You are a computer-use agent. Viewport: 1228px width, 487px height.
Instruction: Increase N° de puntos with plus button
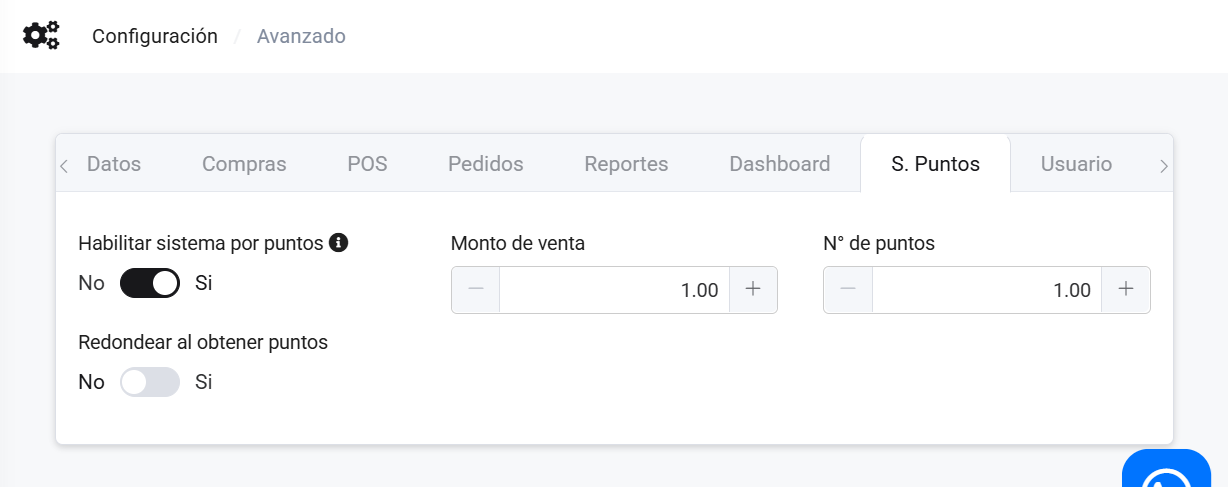[1125, 290]
